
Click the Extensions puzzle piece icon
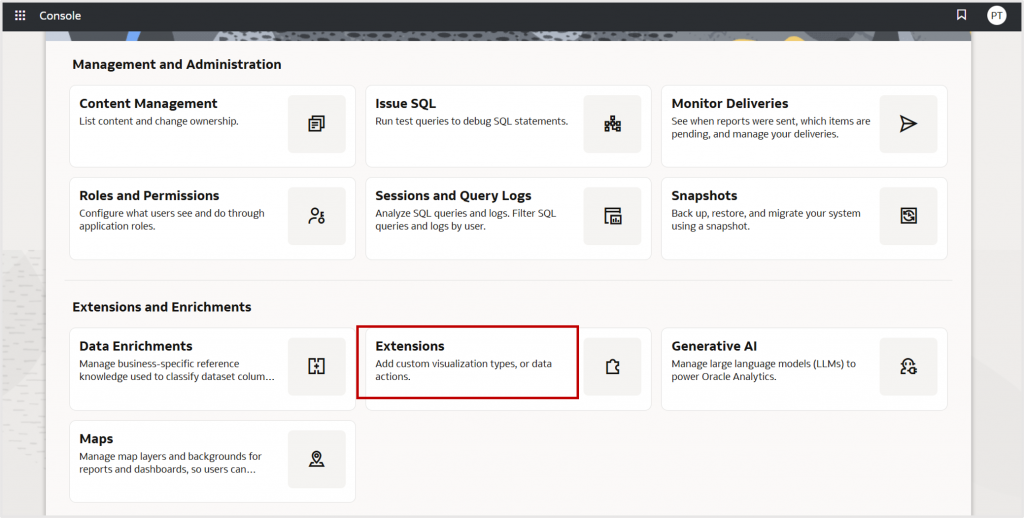tap(613, 366)
